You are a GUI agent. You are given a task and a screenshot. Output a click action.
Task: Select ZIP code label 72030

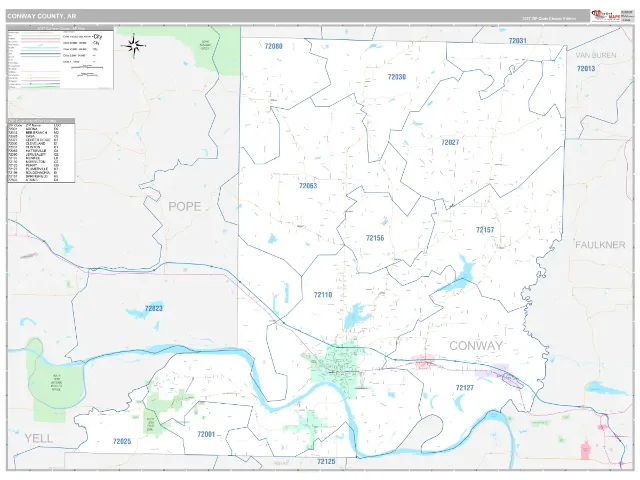tap(397, 77)
